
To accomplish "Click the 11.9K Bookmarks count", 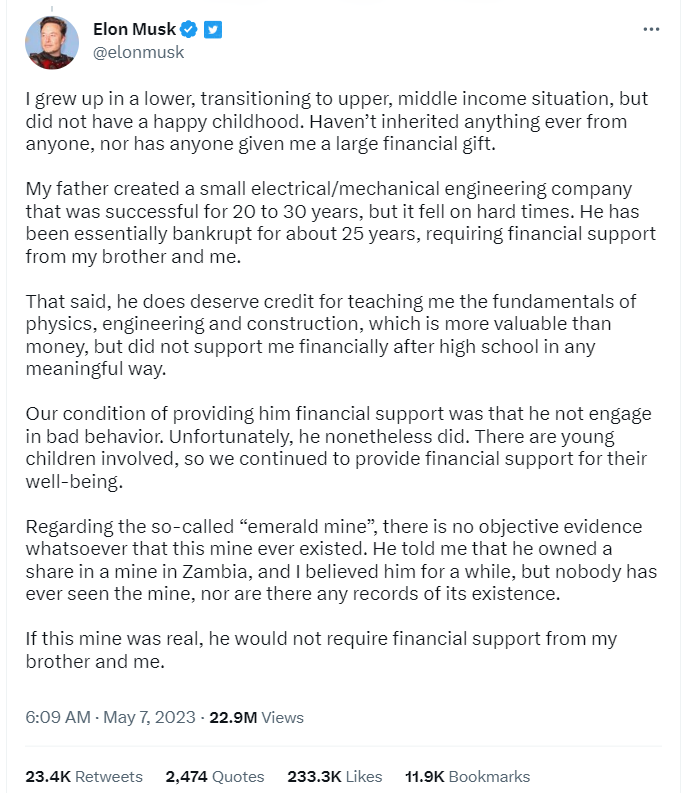I will (x=467, y=776).
